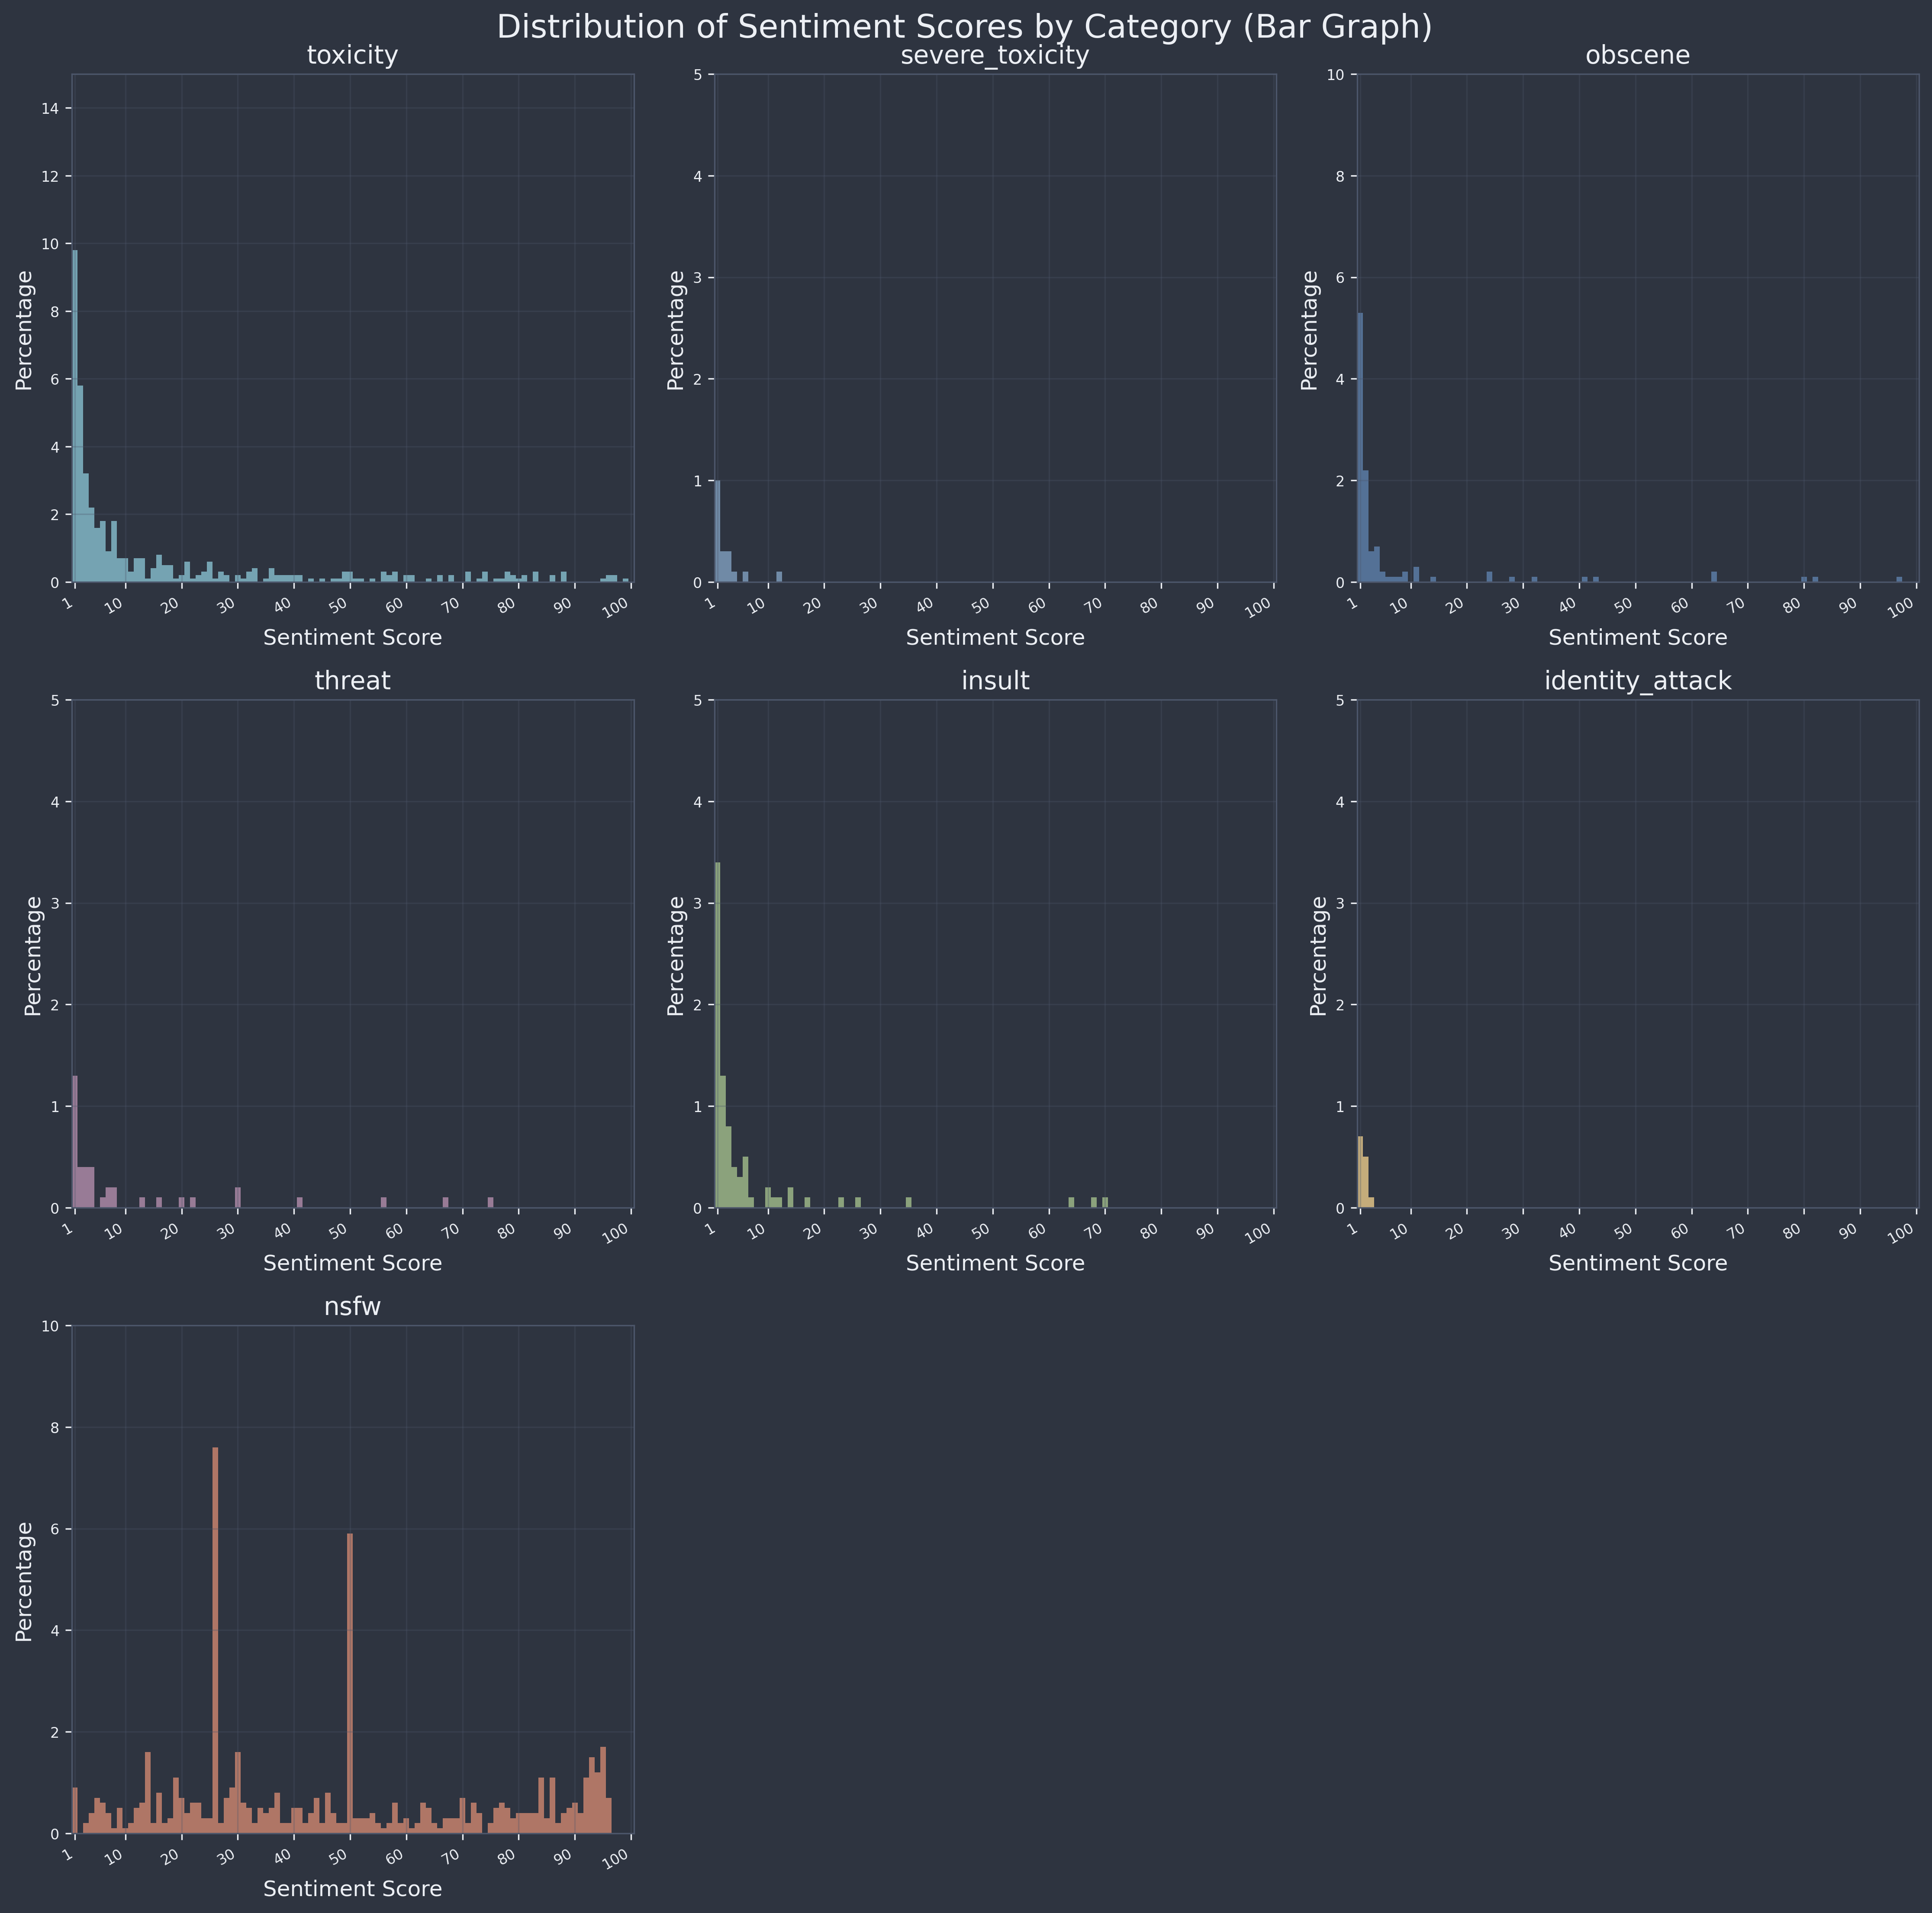This screenshot has width=1932, height=1913.
Task: Click the tallest bar in the nsfw chart
Action: pos(215,1641)
